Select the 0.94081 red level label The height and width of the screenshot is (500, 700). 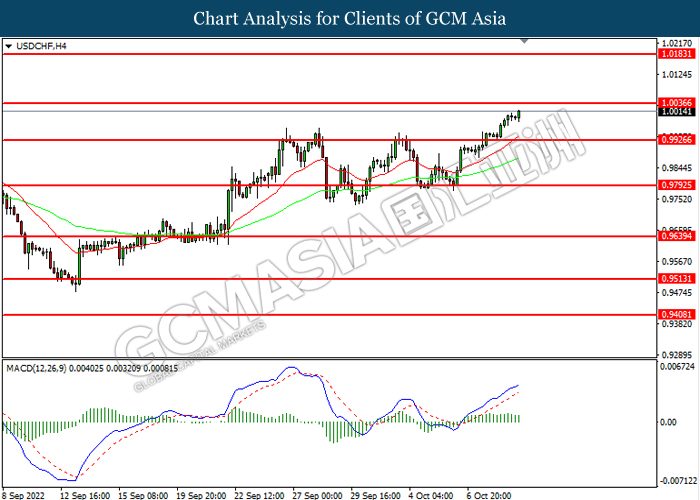(677, 315)
